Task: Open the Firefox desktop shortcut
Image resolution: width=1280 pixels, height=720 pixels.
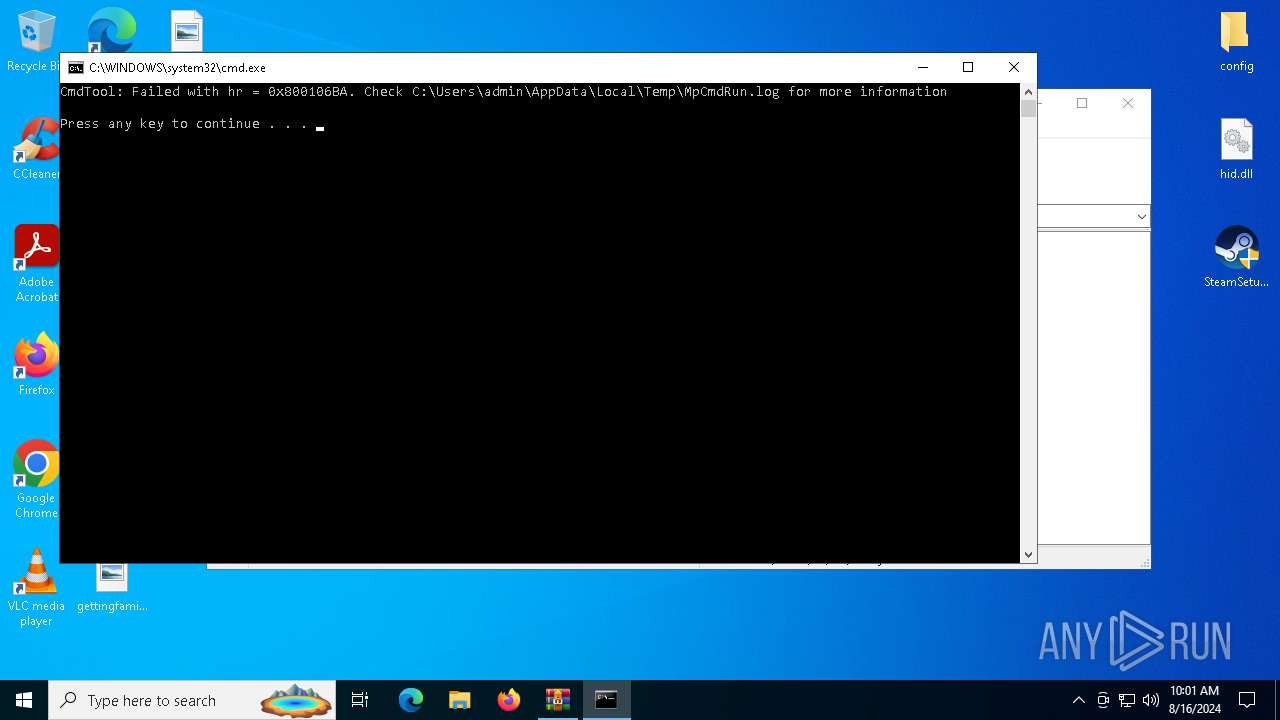Action: click(36, 365)
